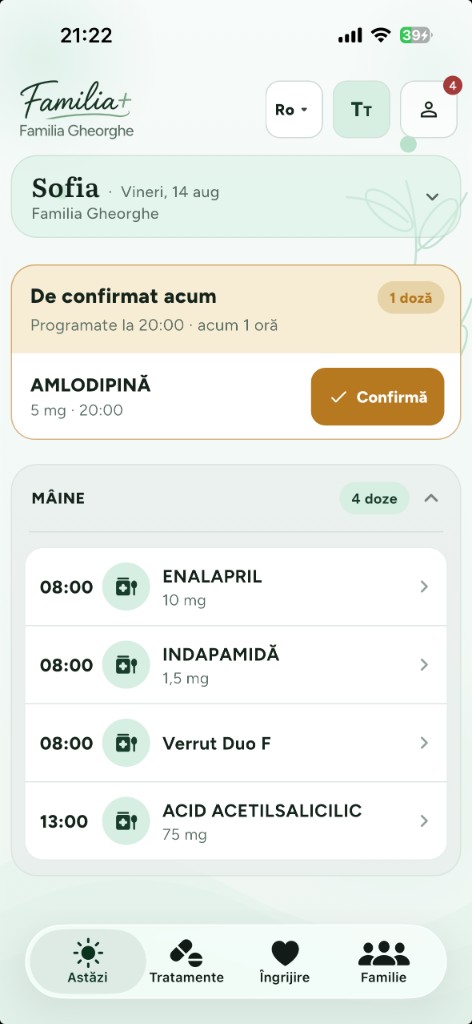The image size is (472, 1024).
Task: Tap the Verrut Duo F medication icon
Action: pos(126,743)
